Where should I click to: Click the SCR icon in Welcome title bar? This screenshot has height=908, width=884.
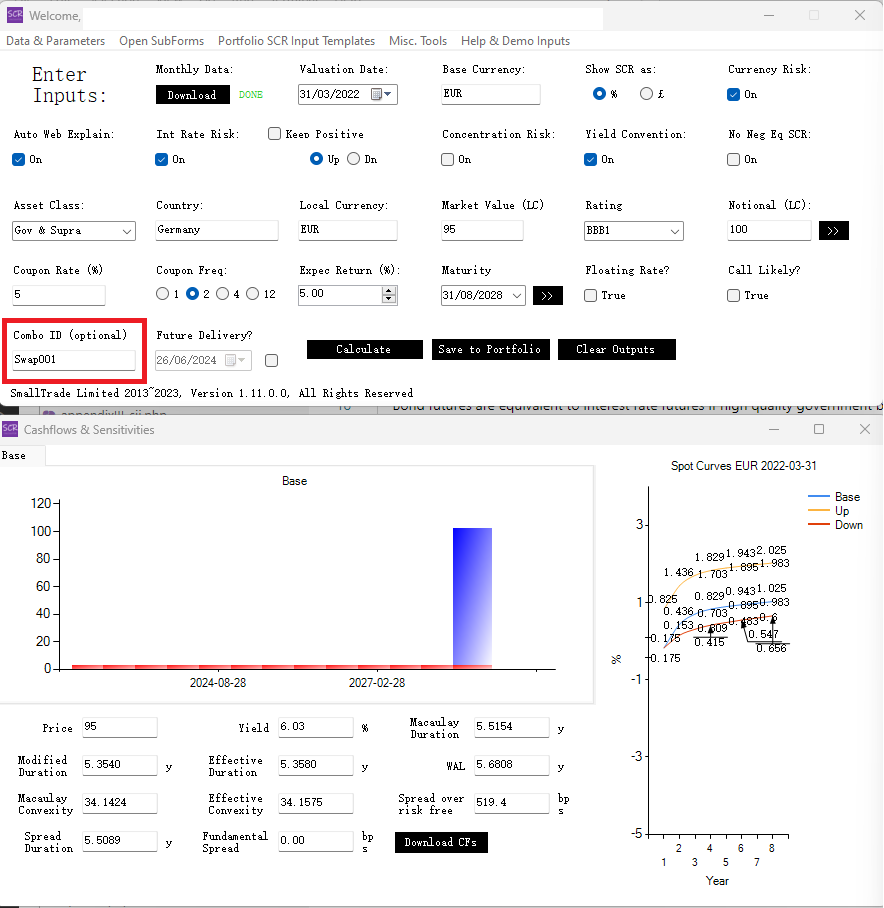(14, 15)
